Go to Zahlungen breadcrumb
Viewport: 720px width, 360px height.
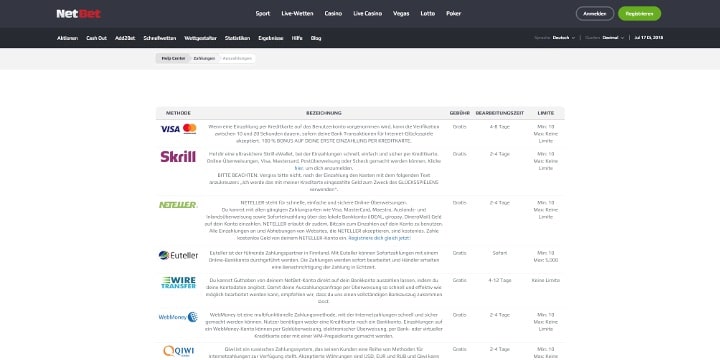[x=204, y=59]
